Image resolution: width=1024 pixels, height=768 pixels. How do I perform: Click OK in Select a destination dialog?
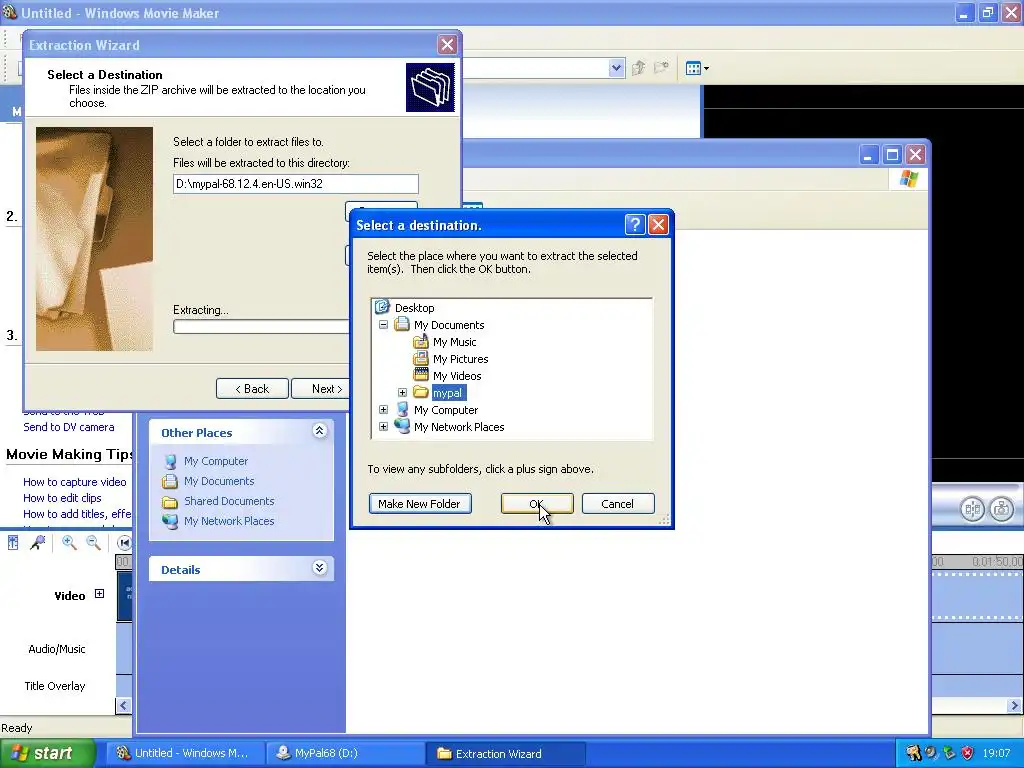pos(537,504)
